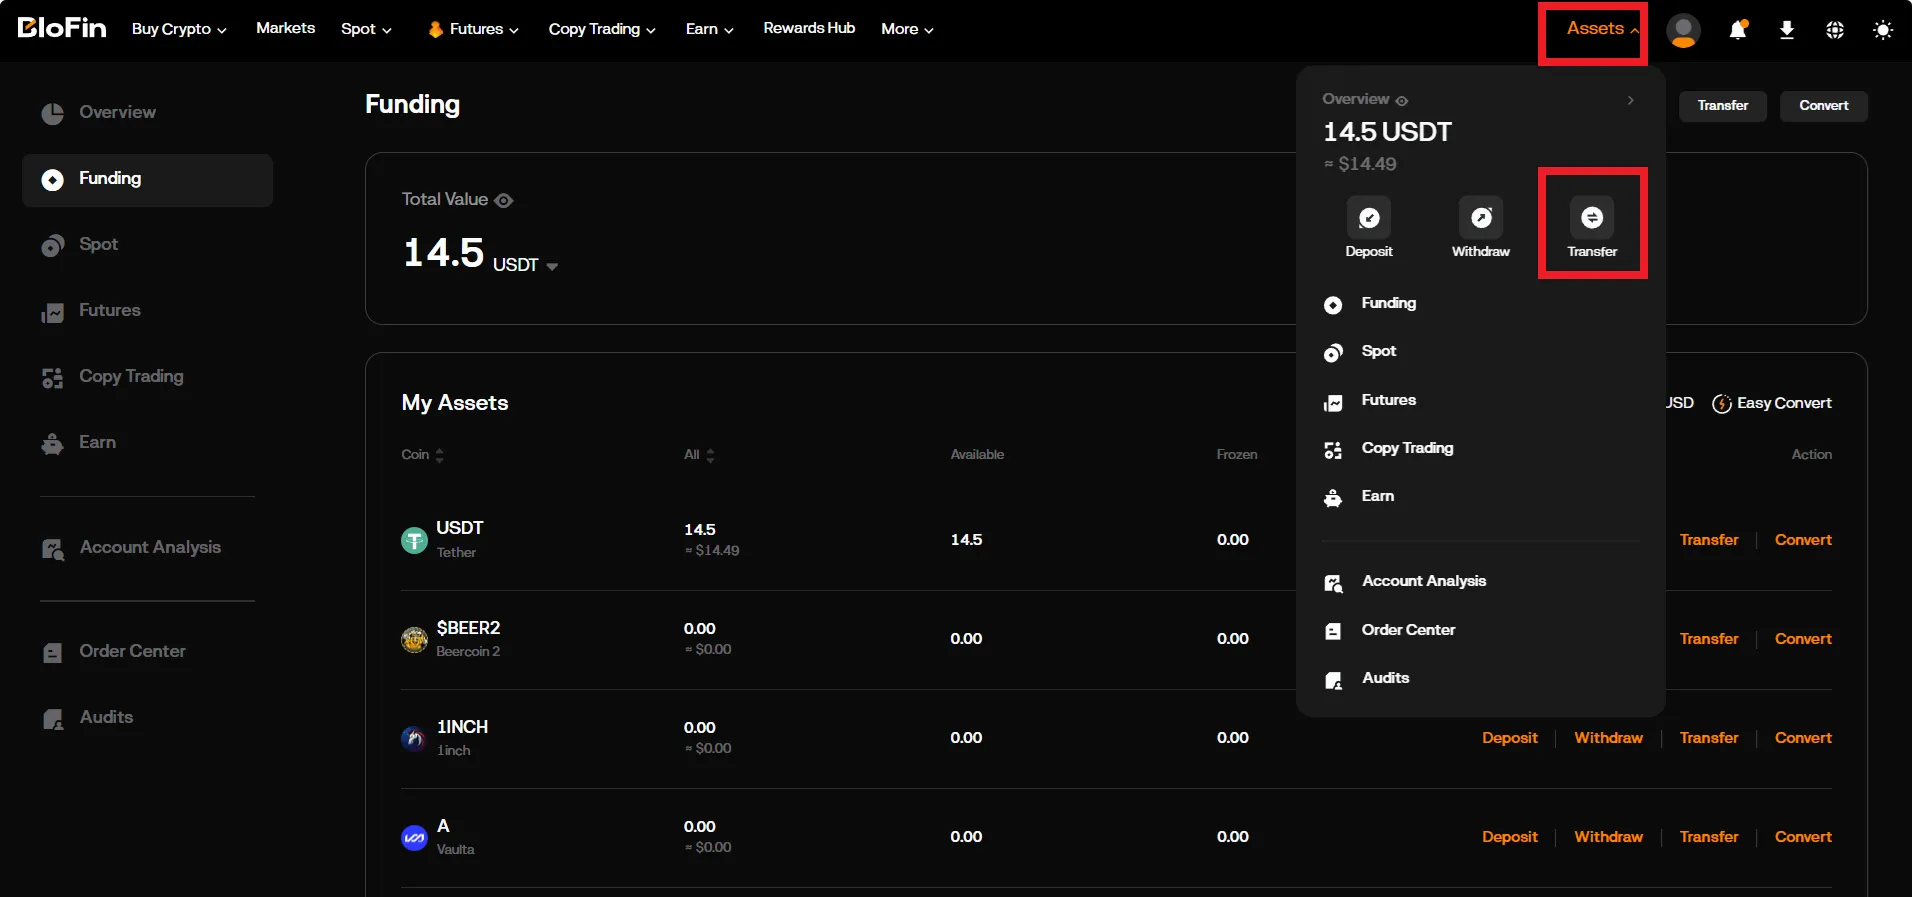This screenshot has height=897, width=1912.
Task: Expand the Spot nav dropdown
Action: tap(366, 29)
